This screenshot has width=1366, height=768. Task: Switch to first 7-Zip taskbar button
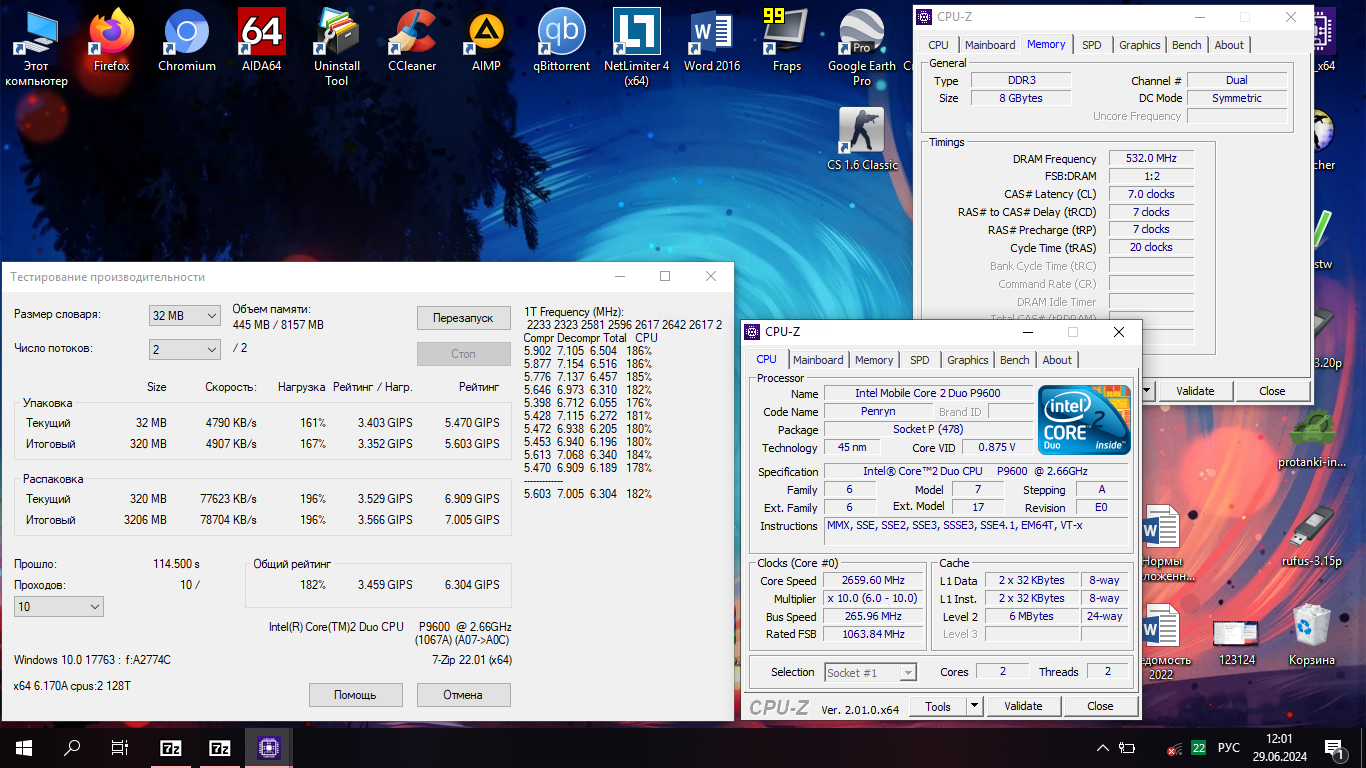171,747
